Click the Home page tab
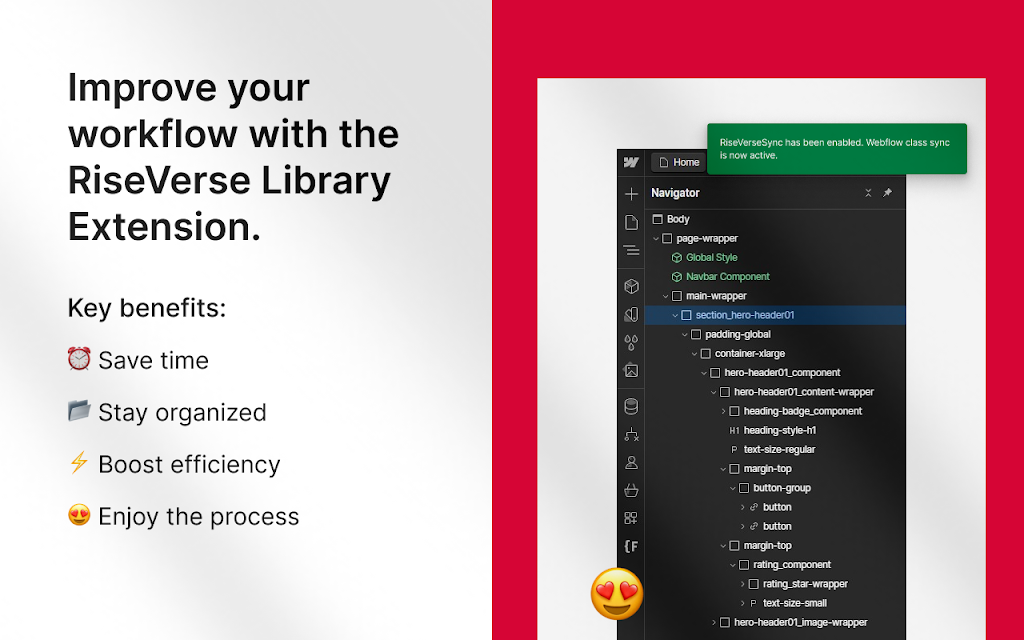Image resolution: width=1024 pixels, height=640 pixels. (x=679, y=162)
